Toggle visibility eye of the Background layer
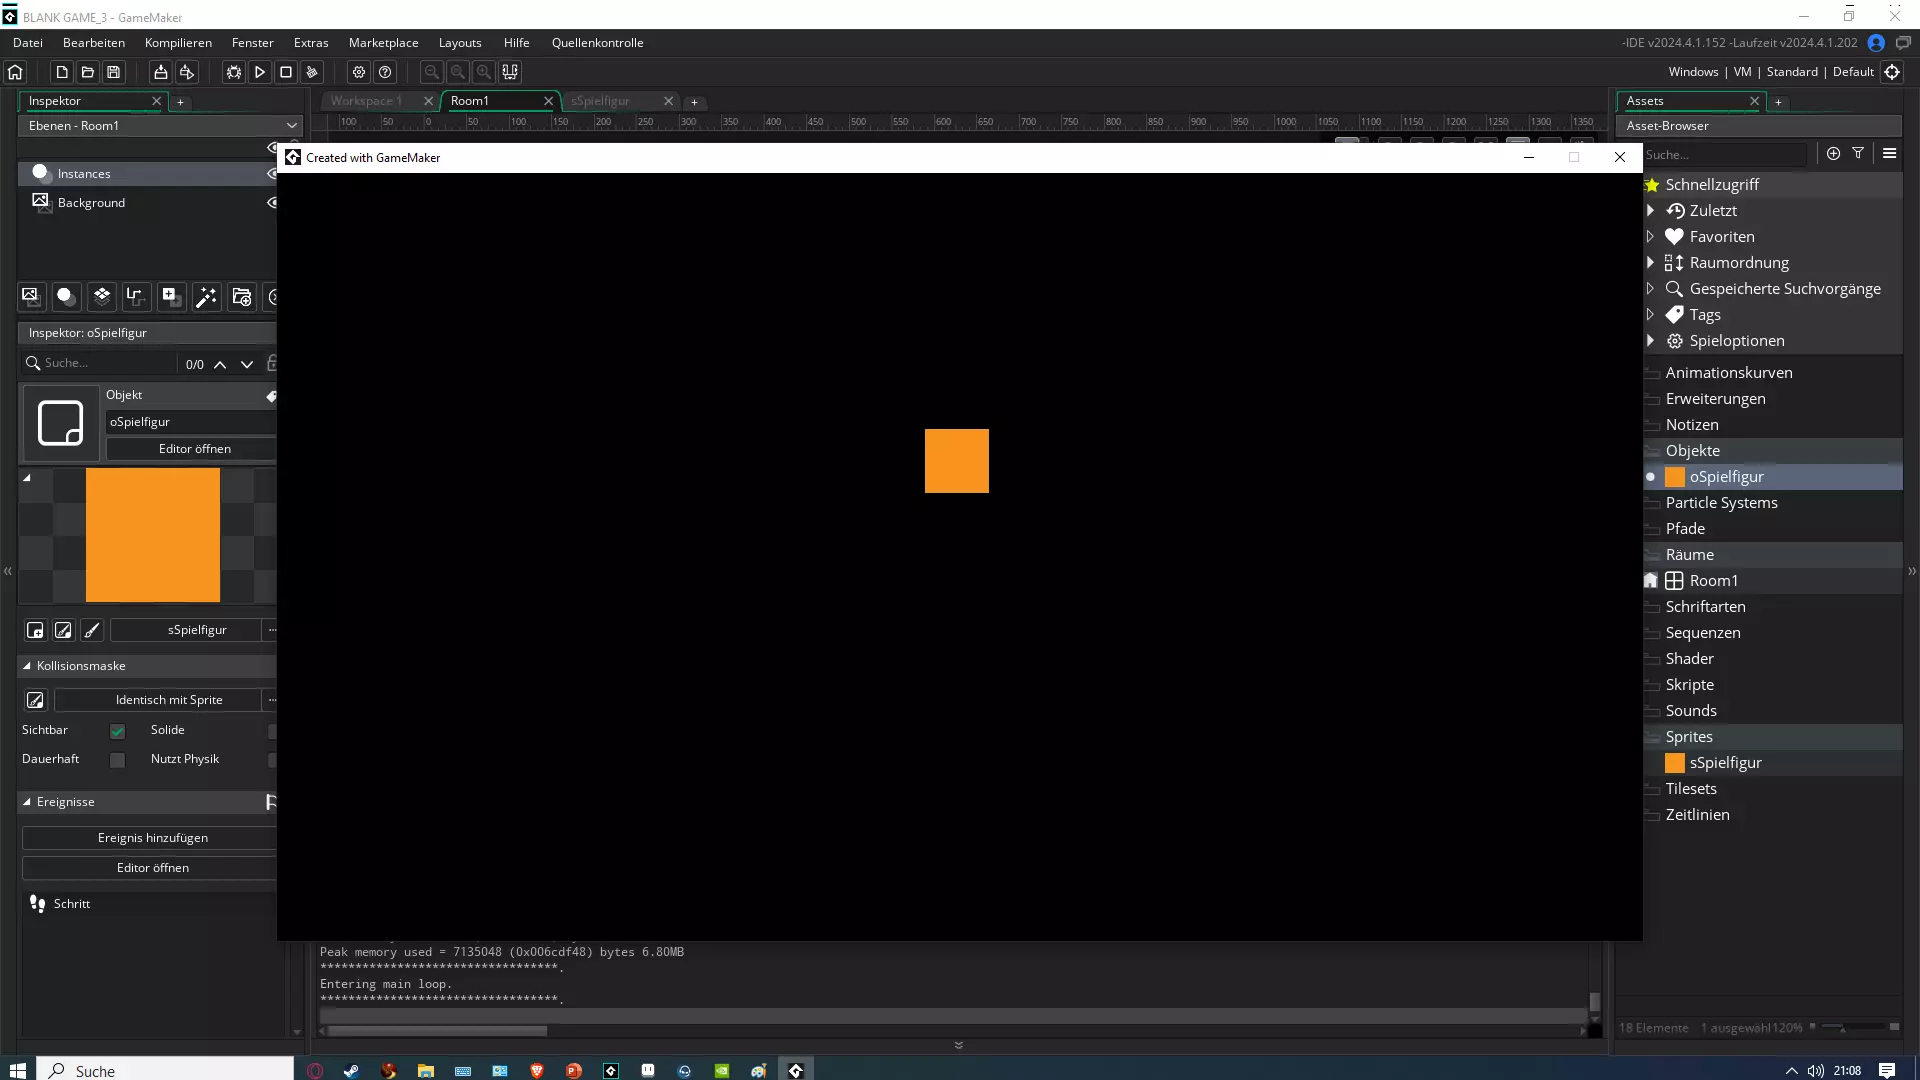This screenshot has width=1920, height=1080. click(272, 202)
